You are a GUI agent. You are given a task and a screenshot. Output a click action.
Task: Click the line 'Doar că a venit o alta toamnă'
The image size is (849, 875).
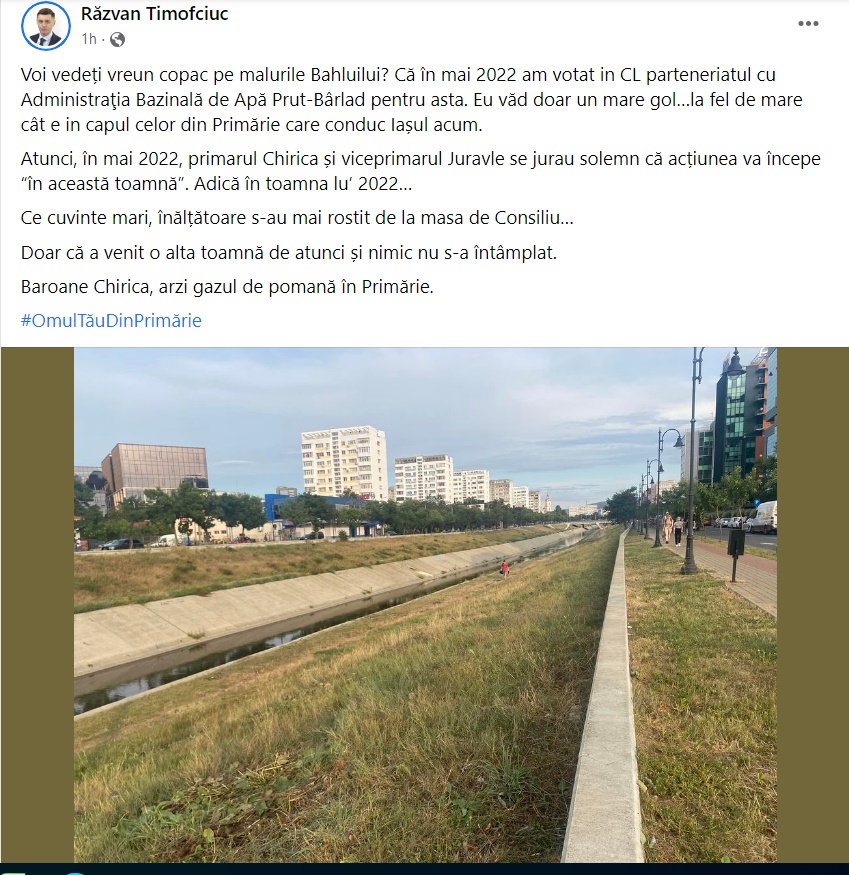coord(289,253)
